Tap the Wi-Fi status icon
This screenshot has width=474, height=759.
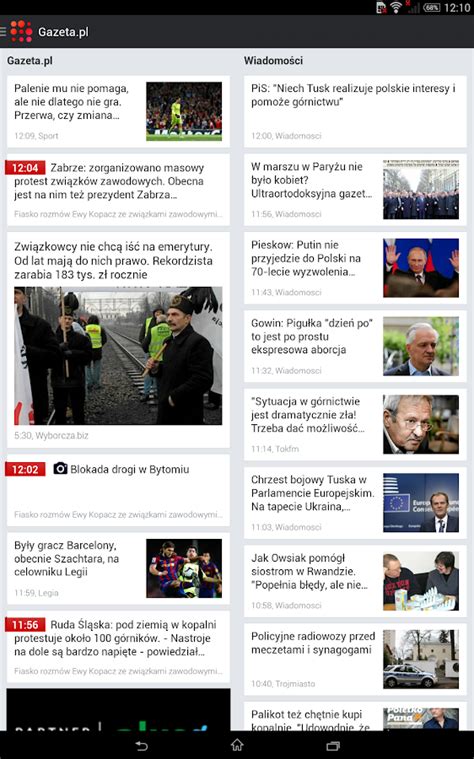coord(396,7)
